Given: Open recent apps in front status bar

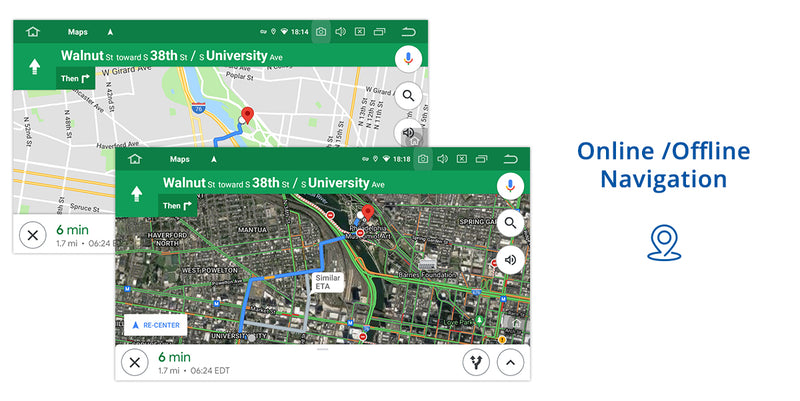Looking at the screenshot, I should click(x=483, y=159).
